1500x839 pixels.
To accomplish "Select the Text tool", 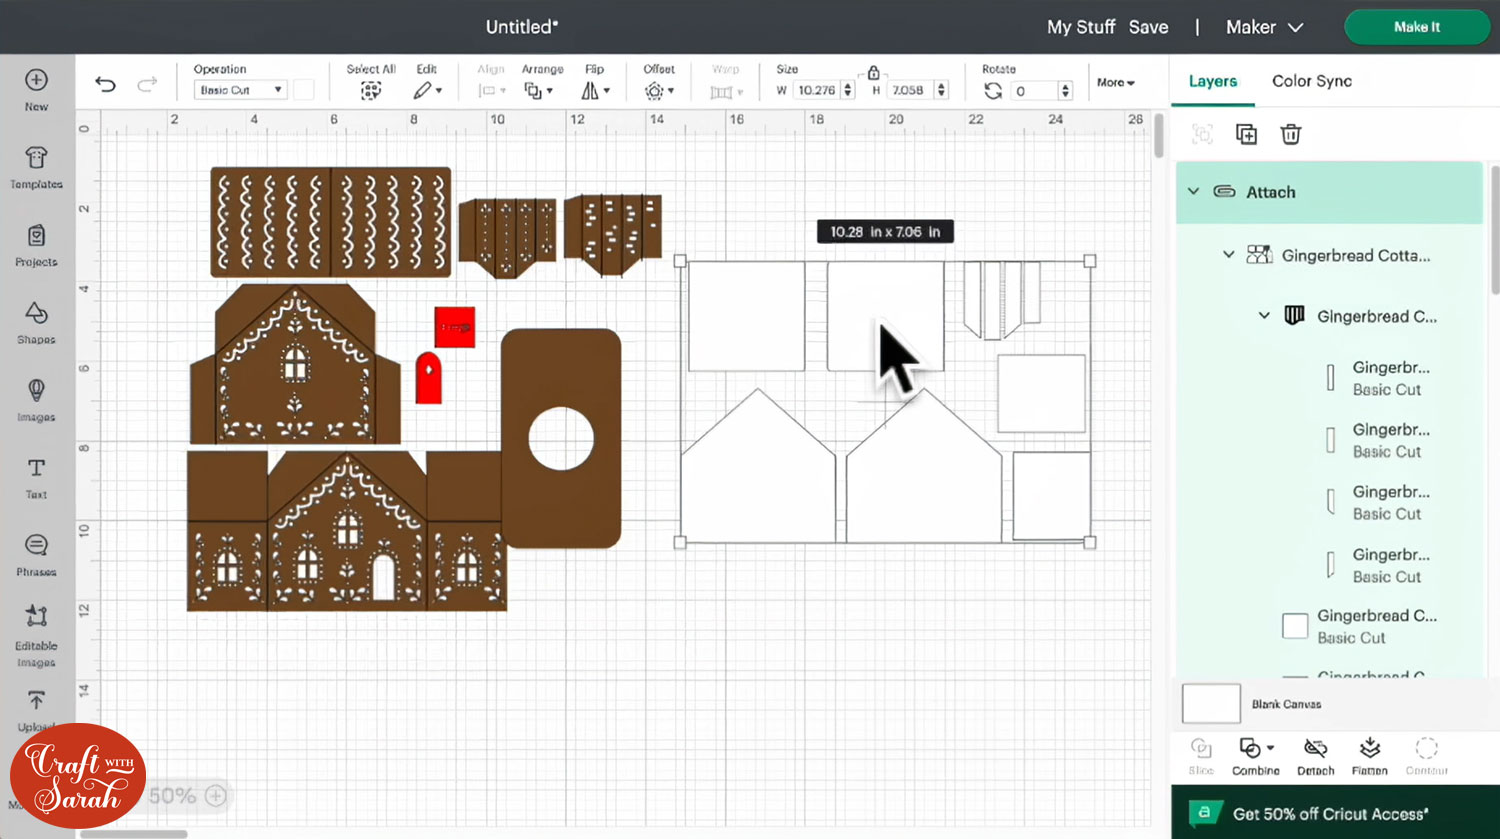I will click(36, 477).
